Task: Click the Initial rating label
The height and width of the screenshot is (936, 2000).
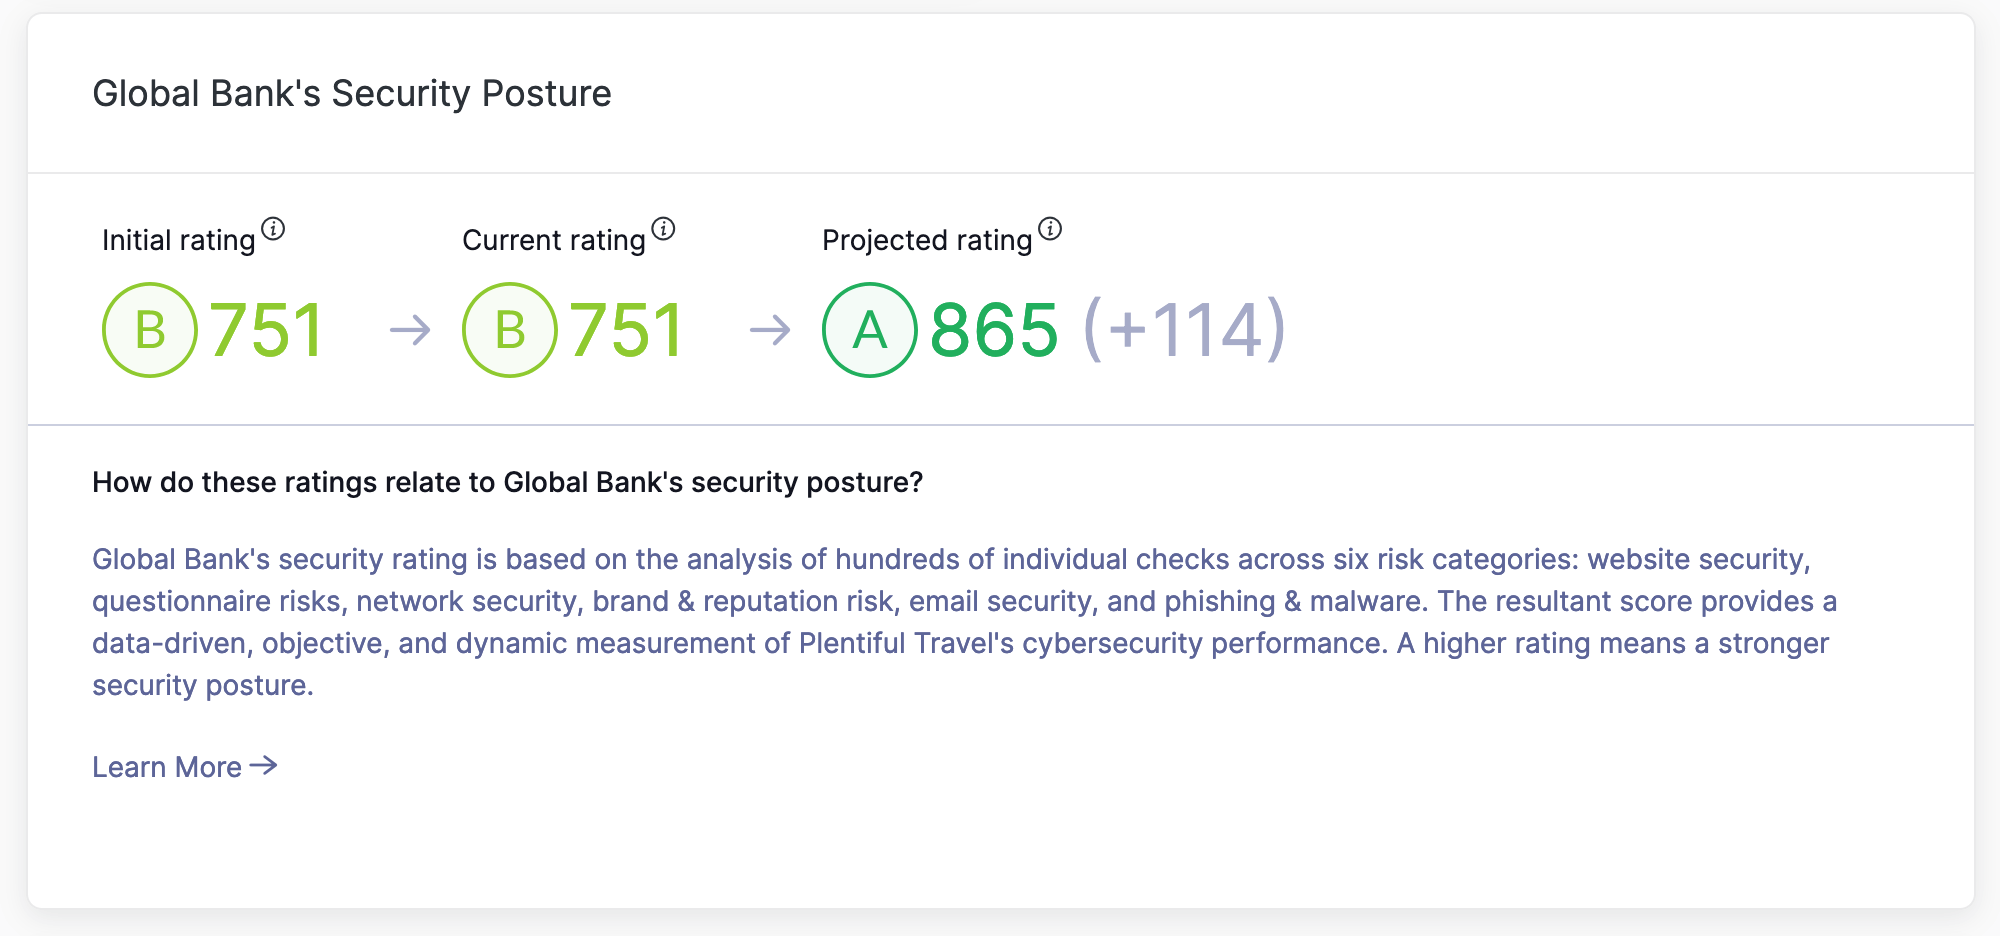Action: tap(179, 240)
